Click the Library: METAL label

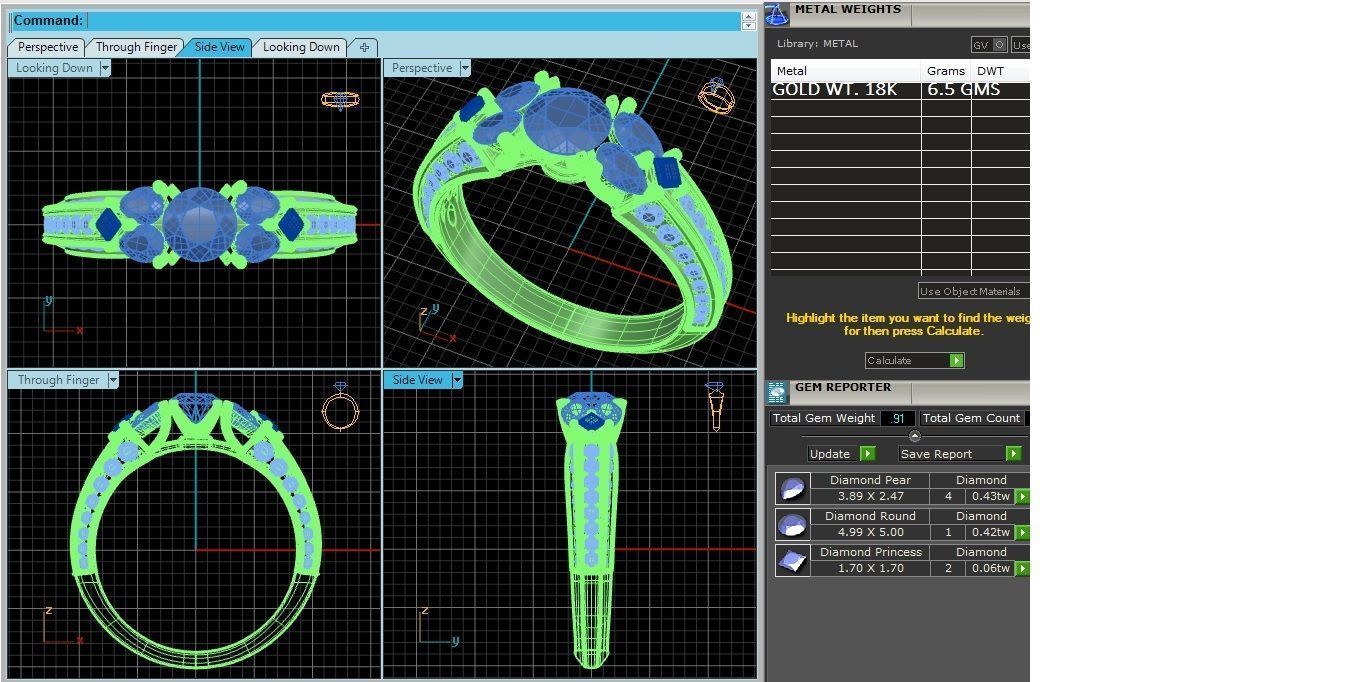pyautogui.click(x=817, y=44)
